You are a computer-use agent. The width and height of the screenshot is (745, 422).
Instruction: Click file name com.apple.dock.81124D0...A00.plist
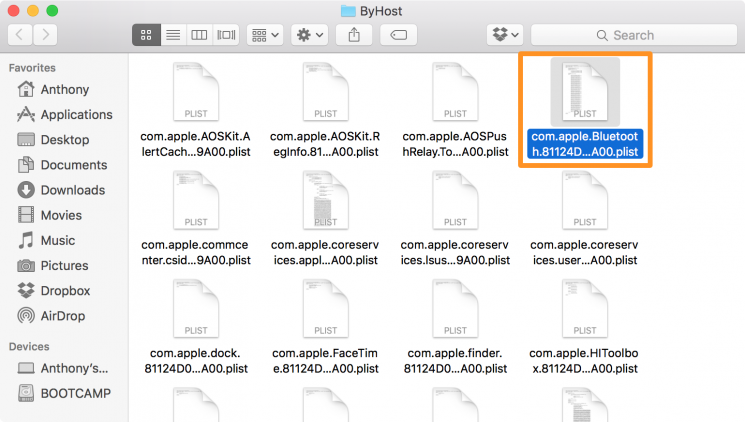pos(196,361)
